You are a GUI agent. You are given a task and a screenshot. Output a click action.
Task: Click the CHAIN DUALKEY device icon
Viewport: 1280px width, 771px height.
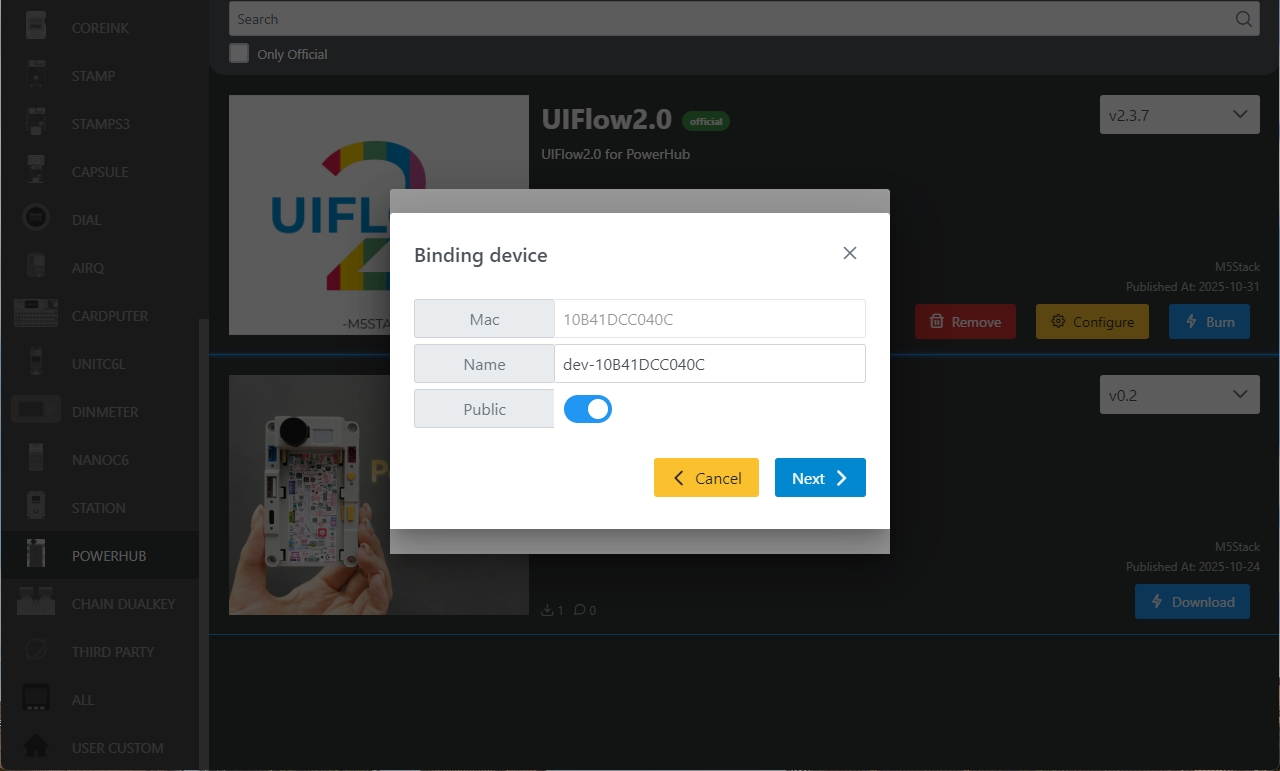(x=36, y=603)
